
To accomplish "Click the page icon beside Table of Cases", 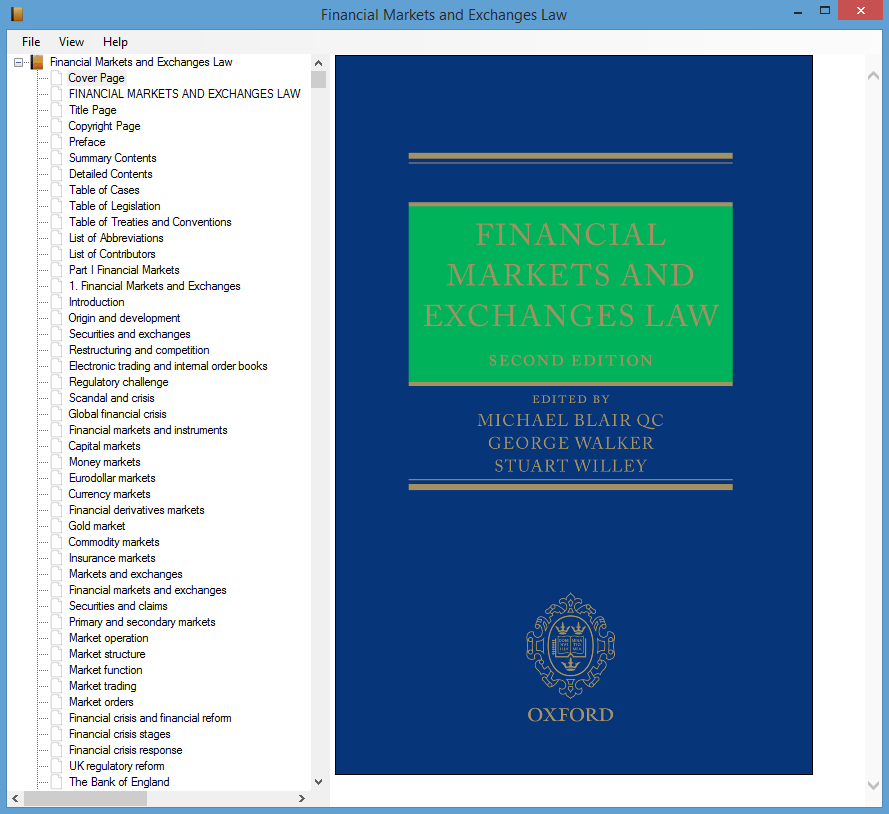I will (57, 190).
